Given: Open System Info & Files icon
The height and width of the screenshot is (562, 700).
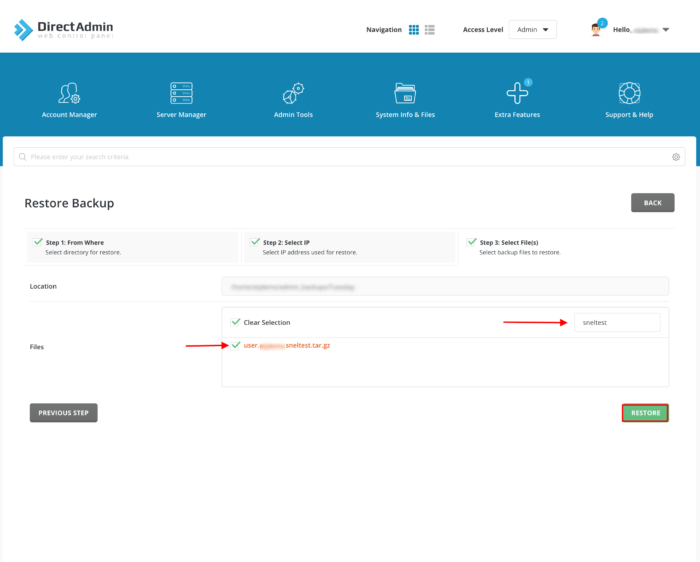Looking at the screenshot, I should (405, 94).
